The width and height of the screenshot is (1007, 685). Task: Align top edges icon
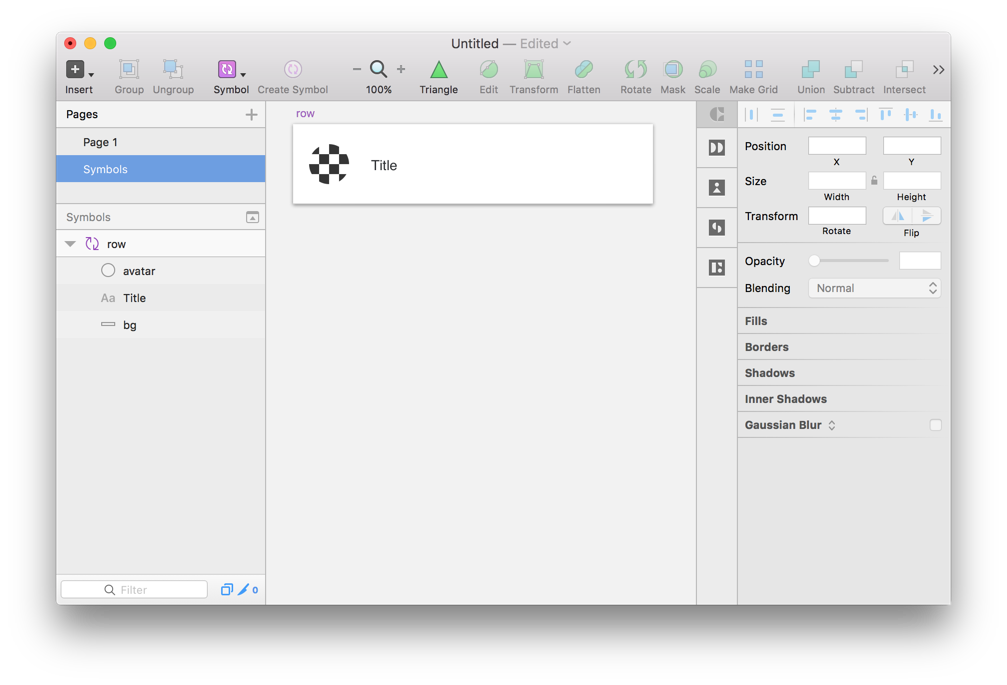point(886,115)
